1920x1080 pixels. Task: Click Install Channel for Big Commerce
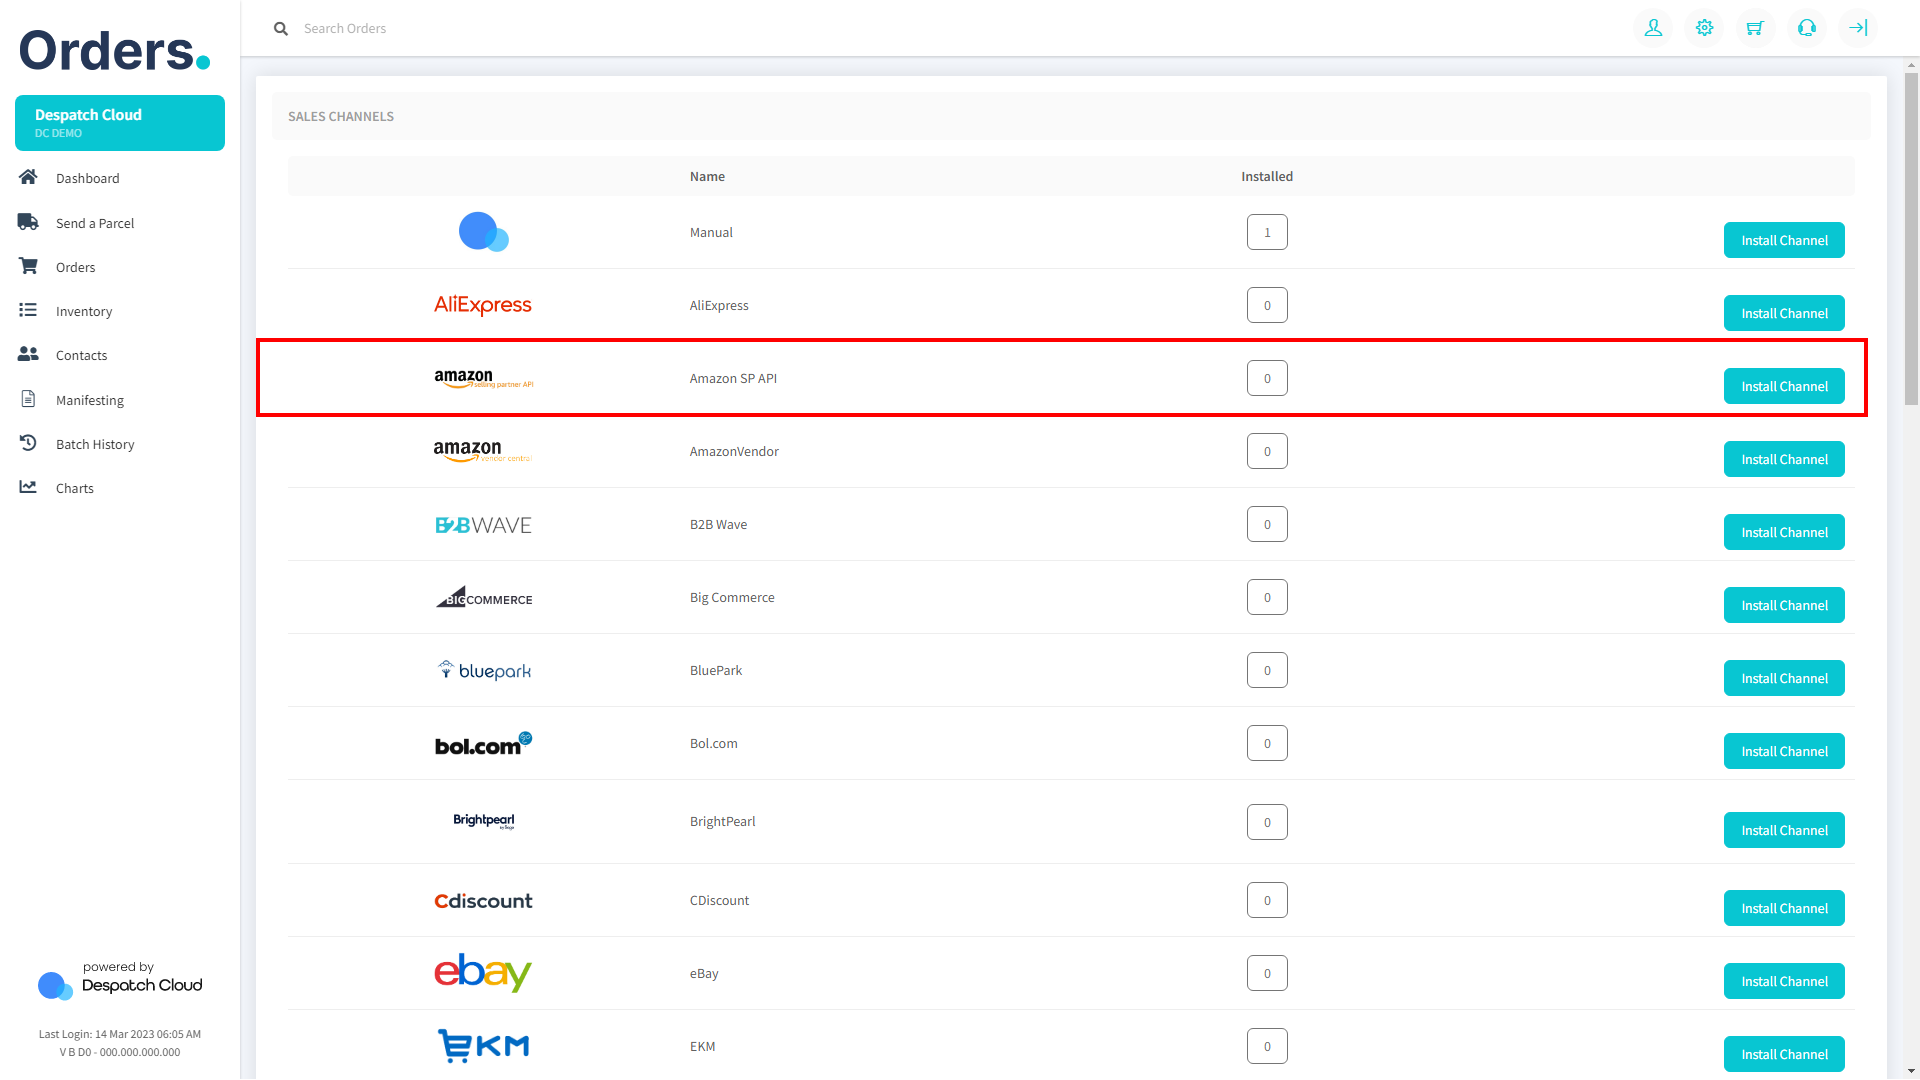pos(1783,605)
